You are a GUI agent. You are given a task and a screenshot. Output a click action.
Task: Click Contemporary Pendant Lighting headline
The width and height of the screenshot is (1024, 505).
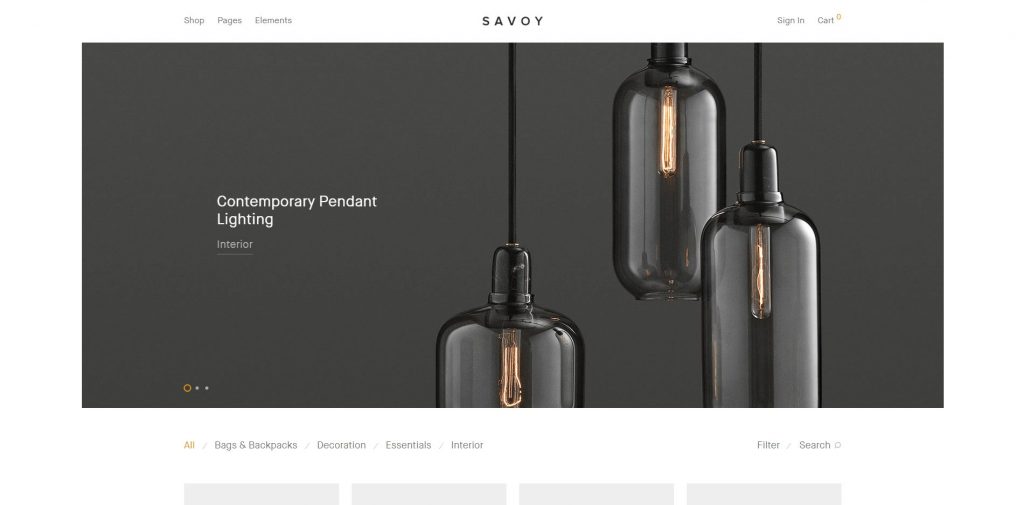tap(296, 210)
